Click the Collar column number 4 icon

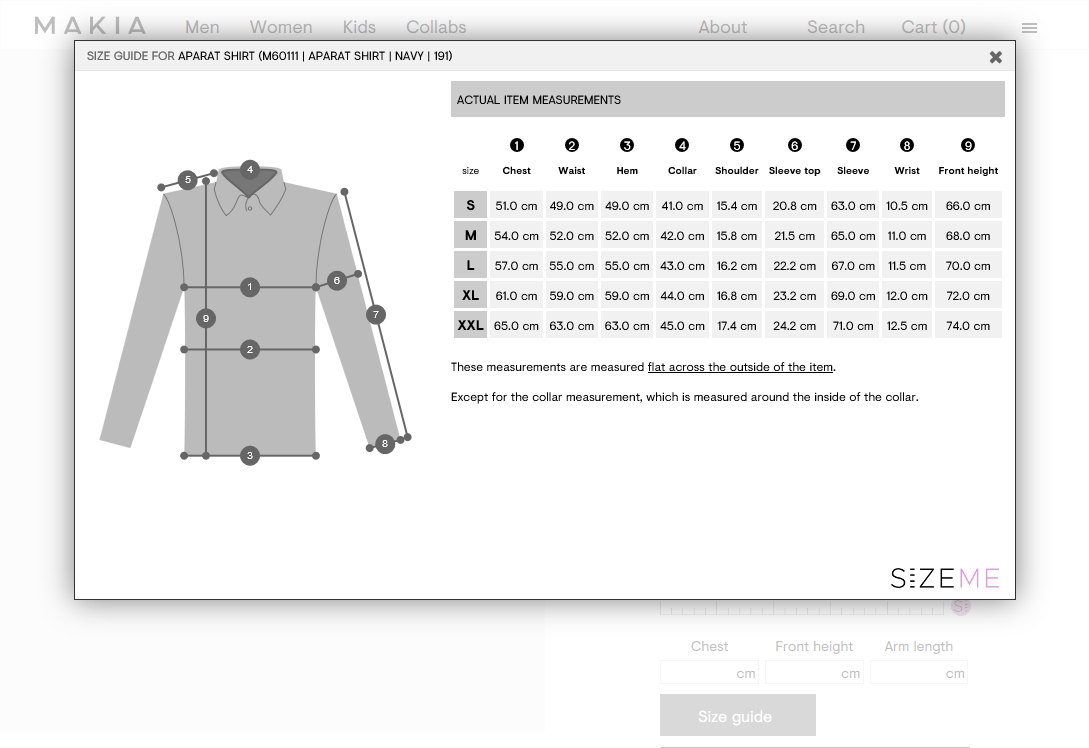click(682, 145)
